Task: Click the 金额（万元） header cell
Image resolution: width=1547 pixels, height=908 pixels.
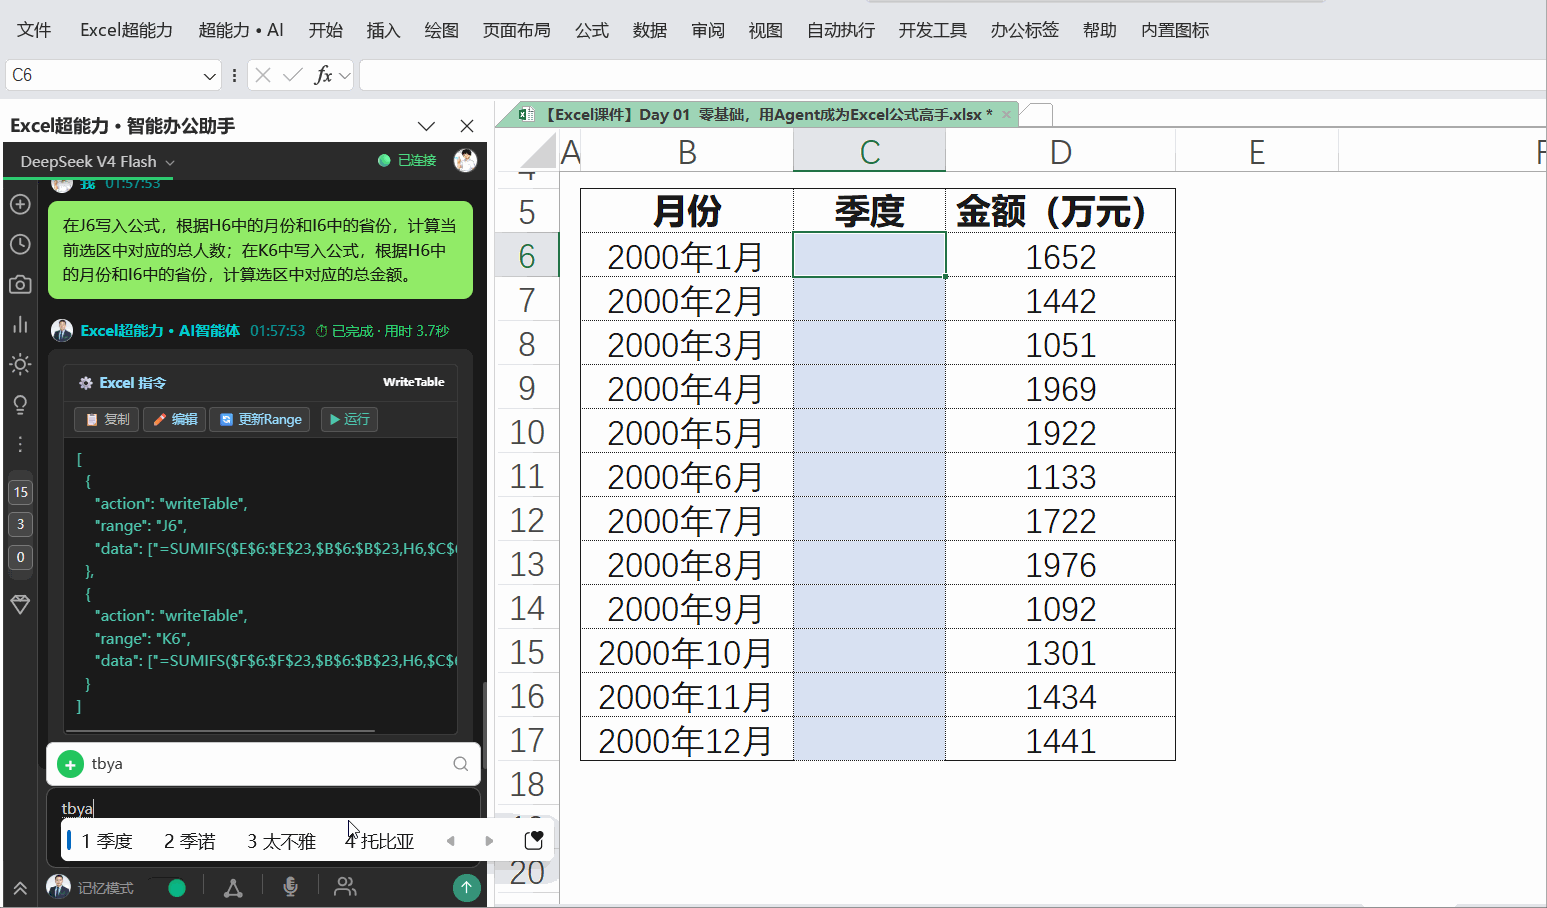Action: point(1060,211)
